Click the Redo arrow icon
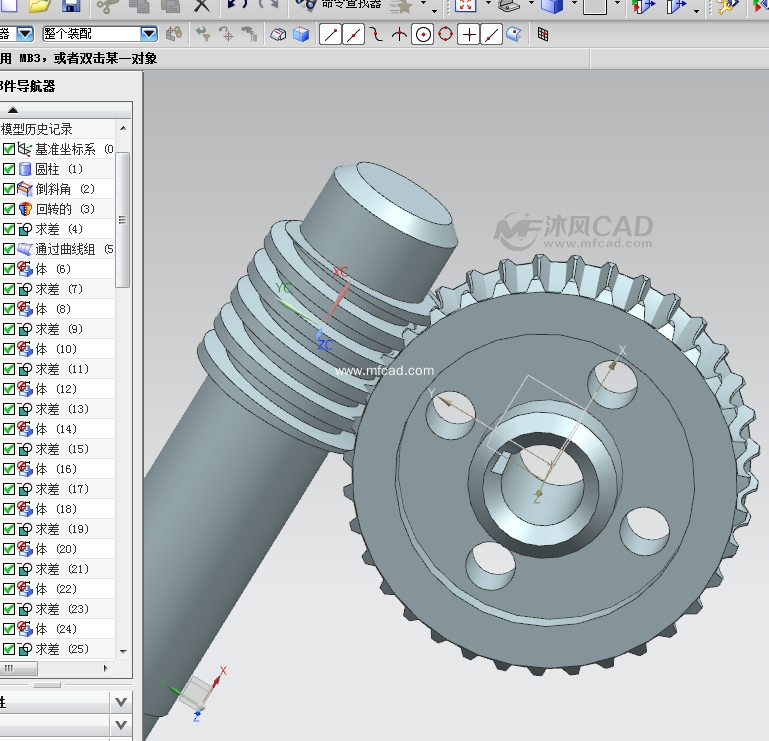 [x=268, y=4]
